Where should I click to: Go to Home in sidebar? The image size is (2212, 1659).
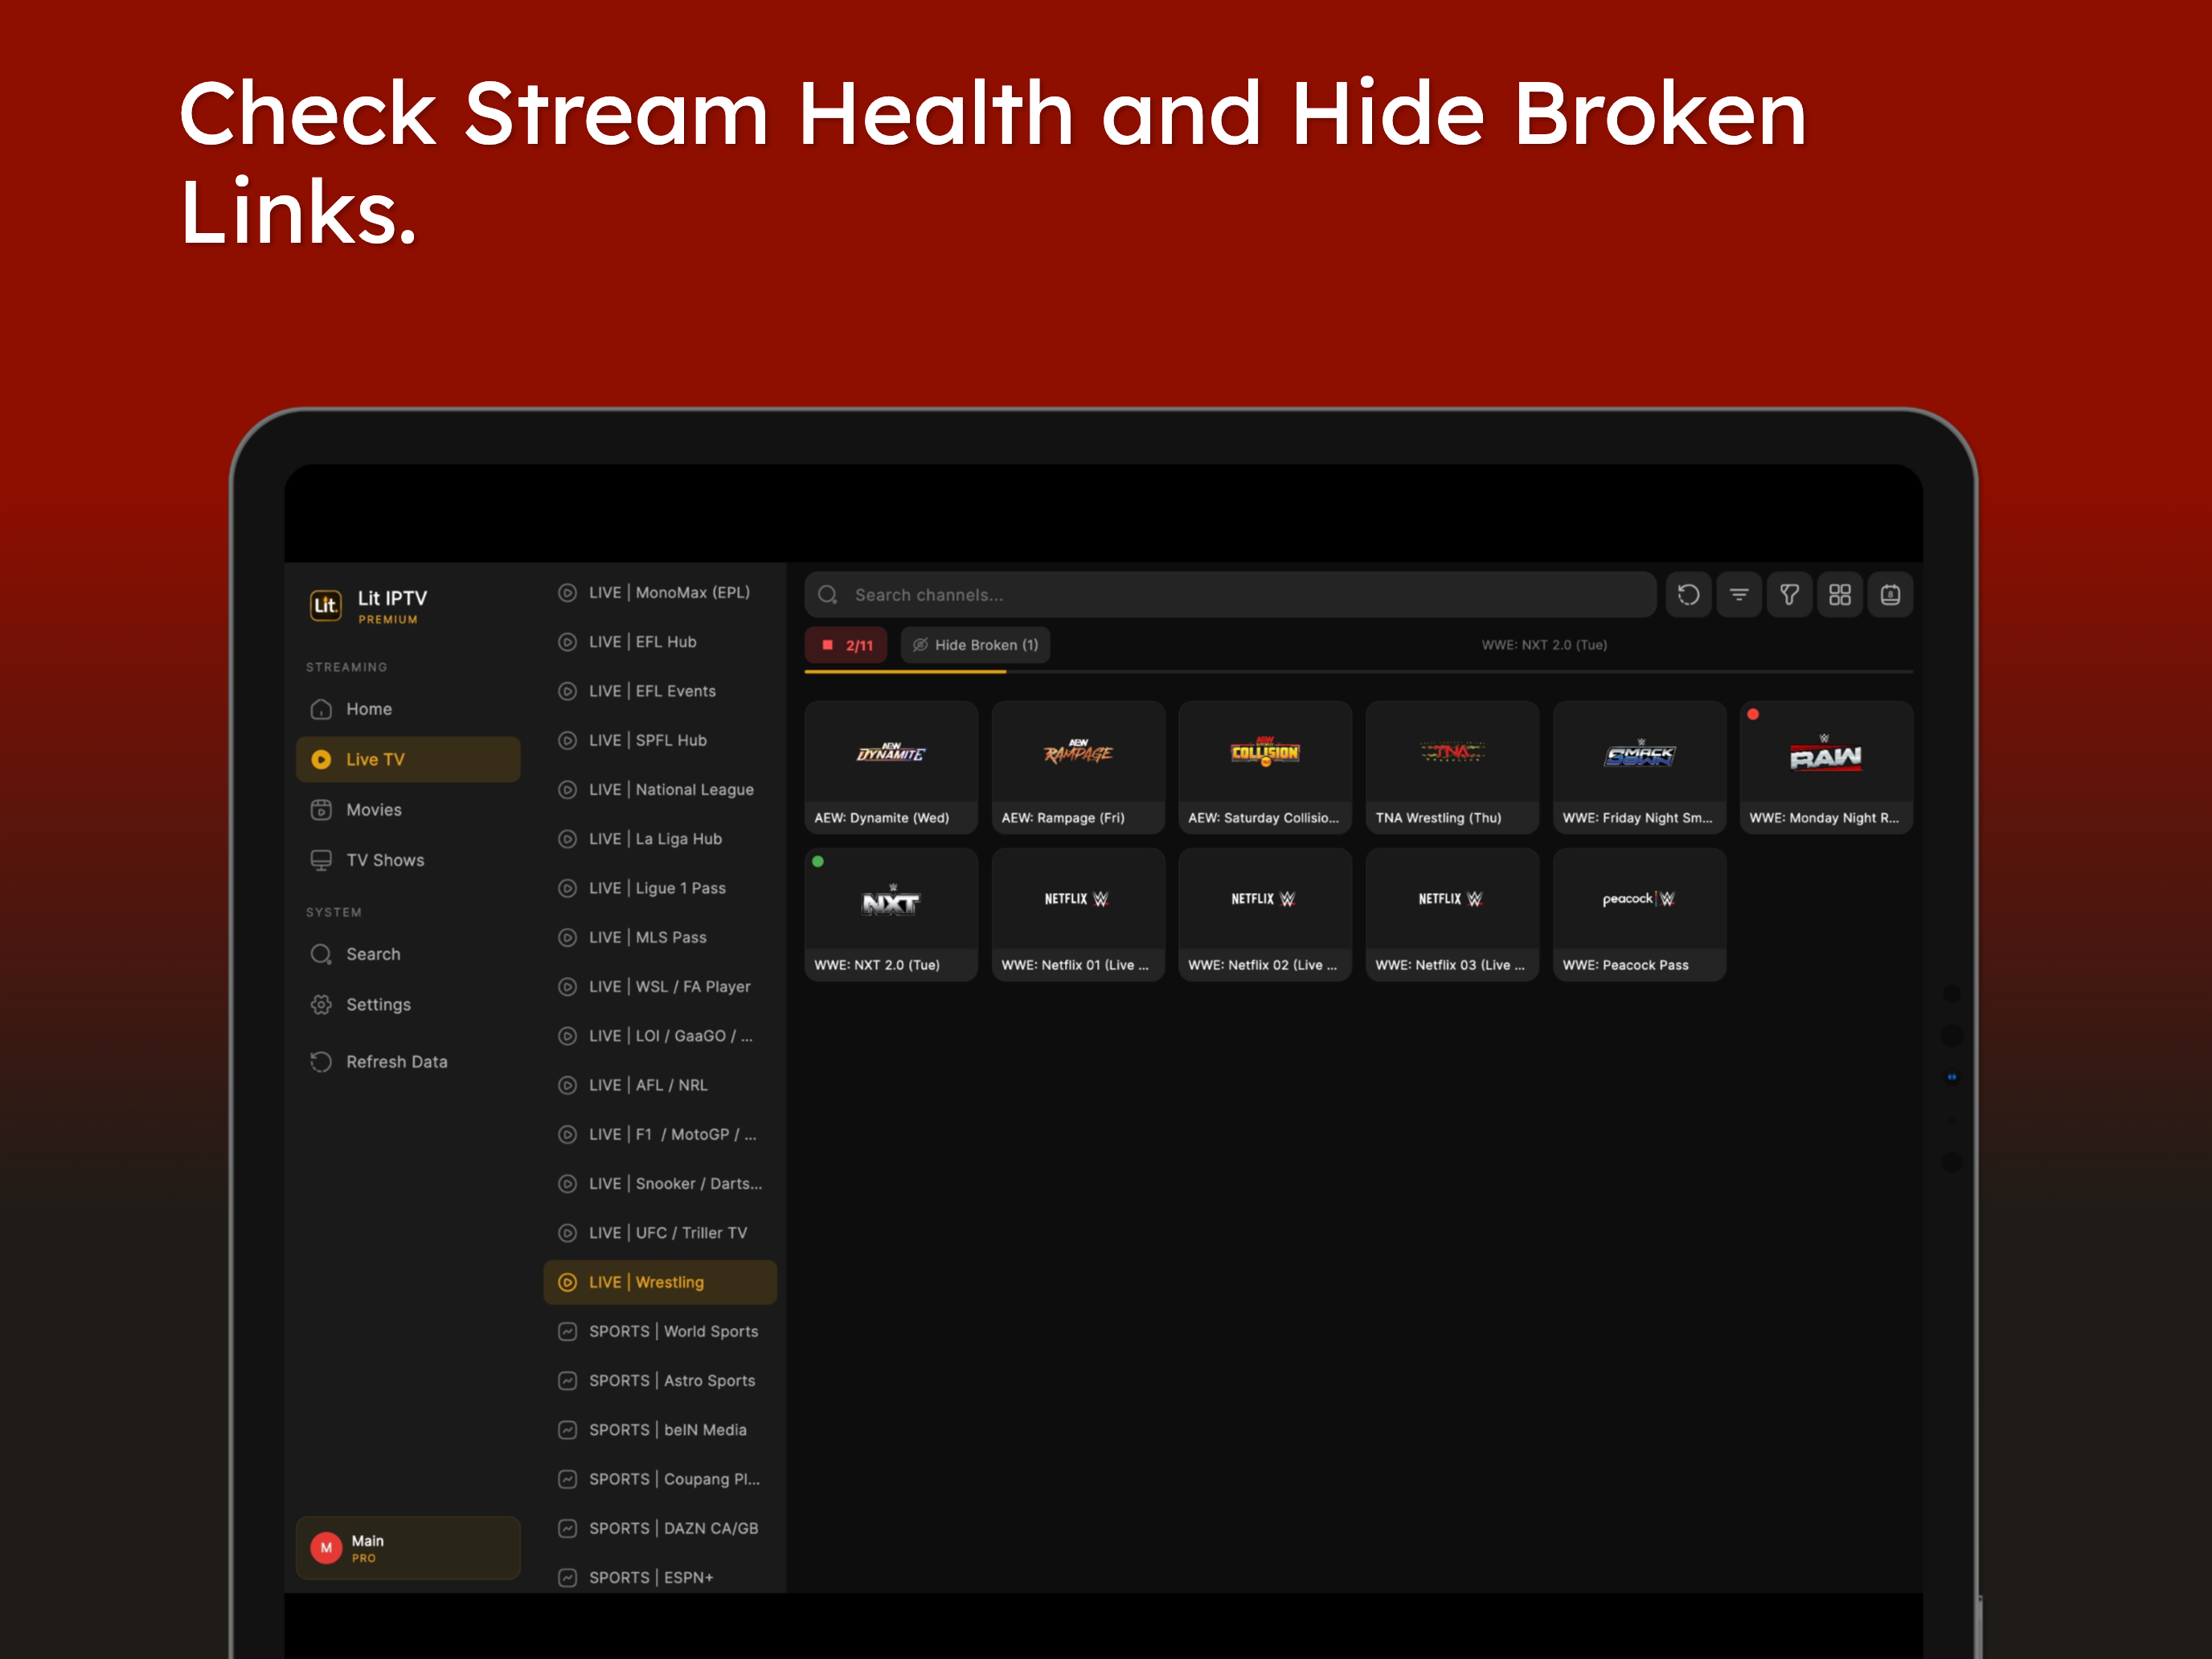point(408,709)
